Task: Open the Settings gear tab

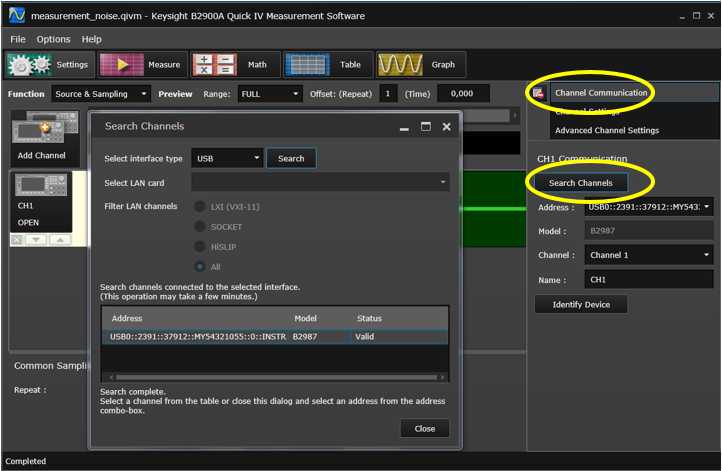Action: (49, 65)
